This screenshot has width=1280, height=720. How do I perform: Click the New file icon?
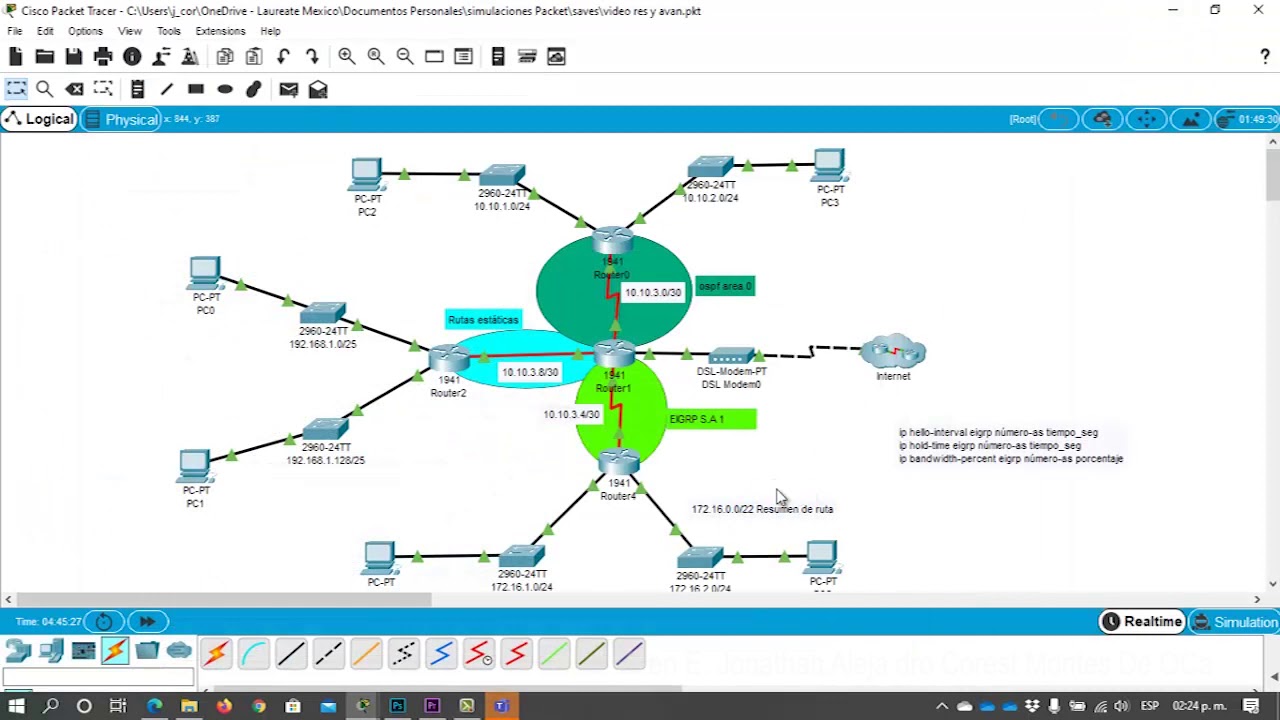[x=16, y=57]
